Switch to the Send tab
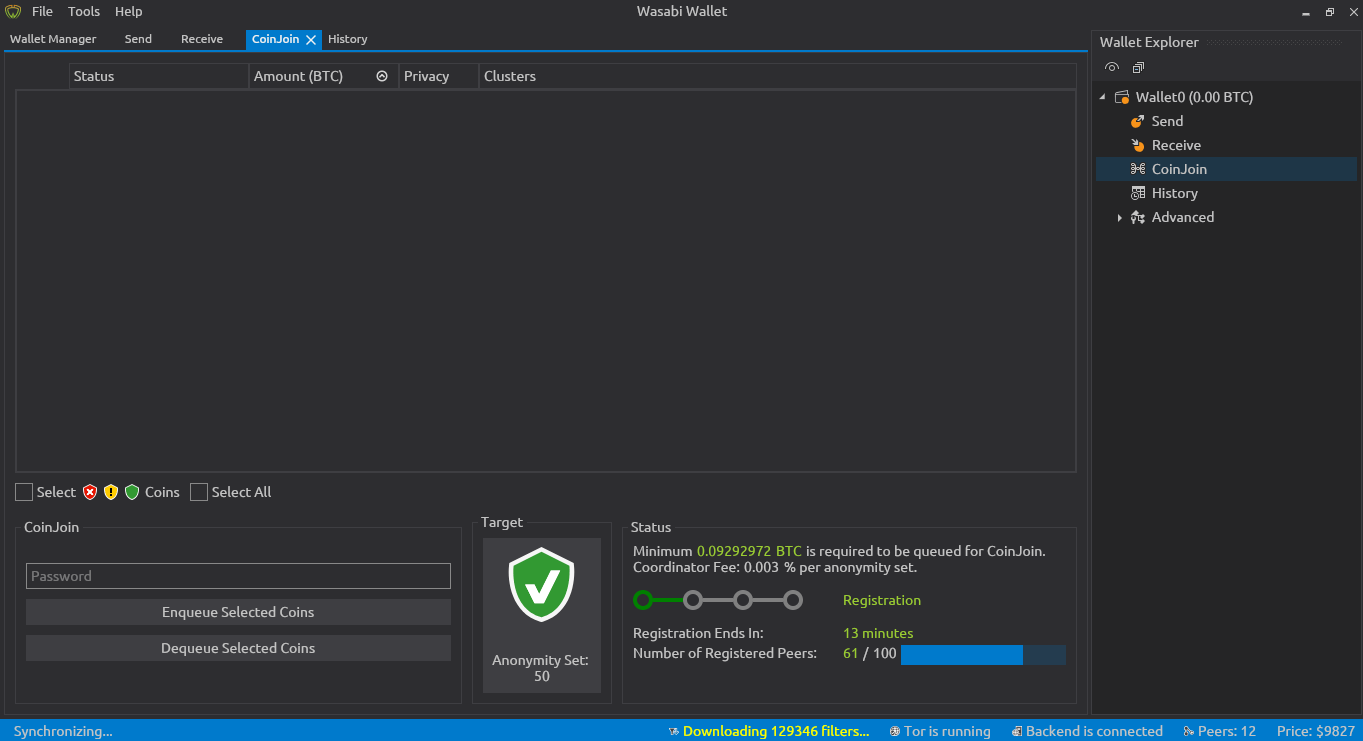Image resolution: width=1363 pixels, height=741 pixels. (138, 39)
